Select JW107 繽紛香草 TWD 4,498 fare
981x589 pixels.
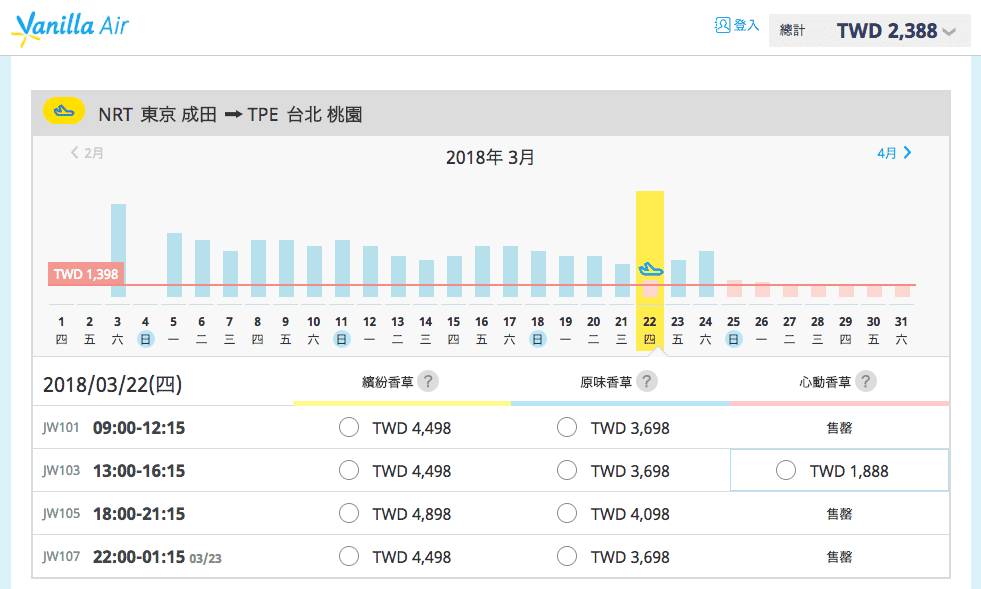point(348,556)
